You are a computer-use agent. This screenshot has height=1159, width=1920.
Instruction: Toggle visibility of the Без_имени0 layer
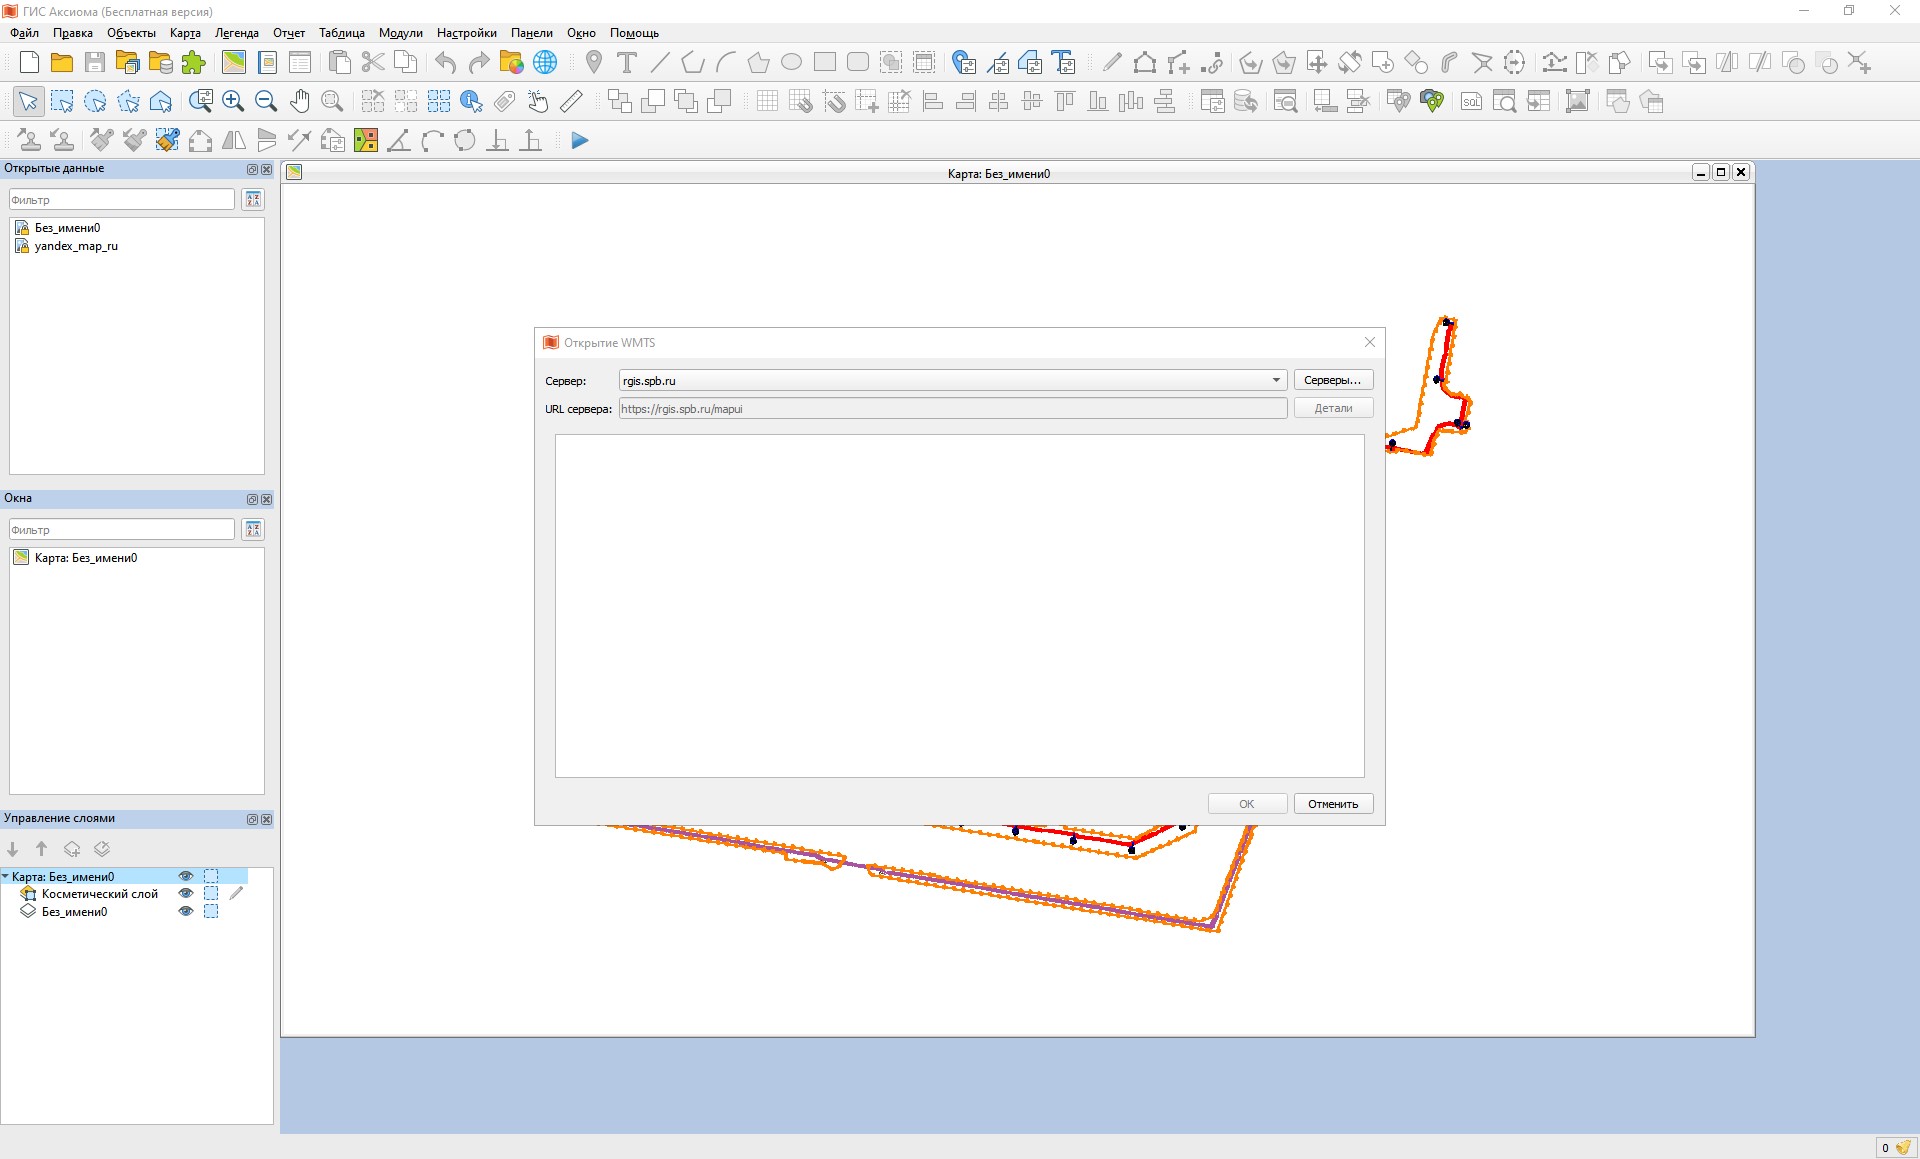pos(185,912)
